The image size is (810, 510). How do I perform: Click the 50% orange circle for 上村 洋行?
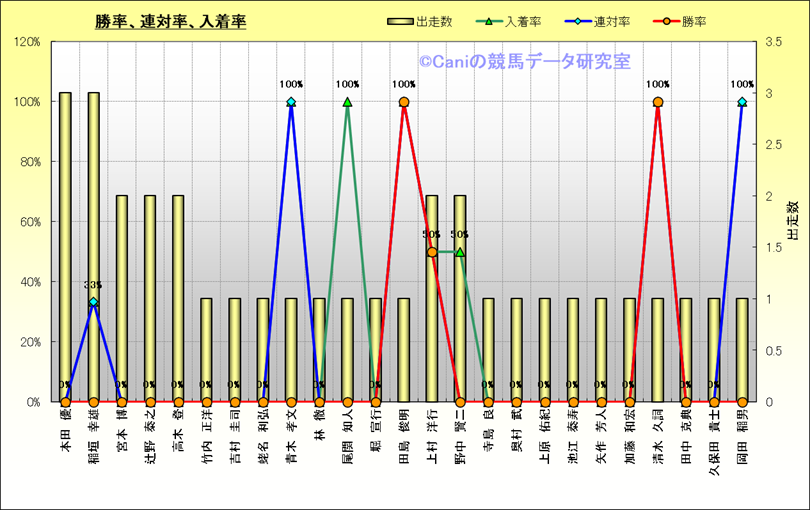tap(432, 252)
